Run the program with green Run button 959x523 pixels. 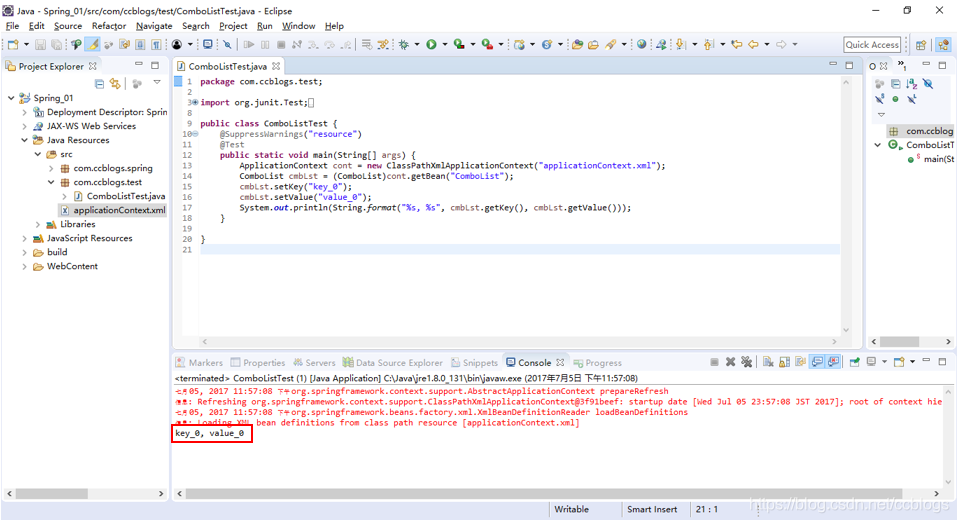[x=431, y=45]
